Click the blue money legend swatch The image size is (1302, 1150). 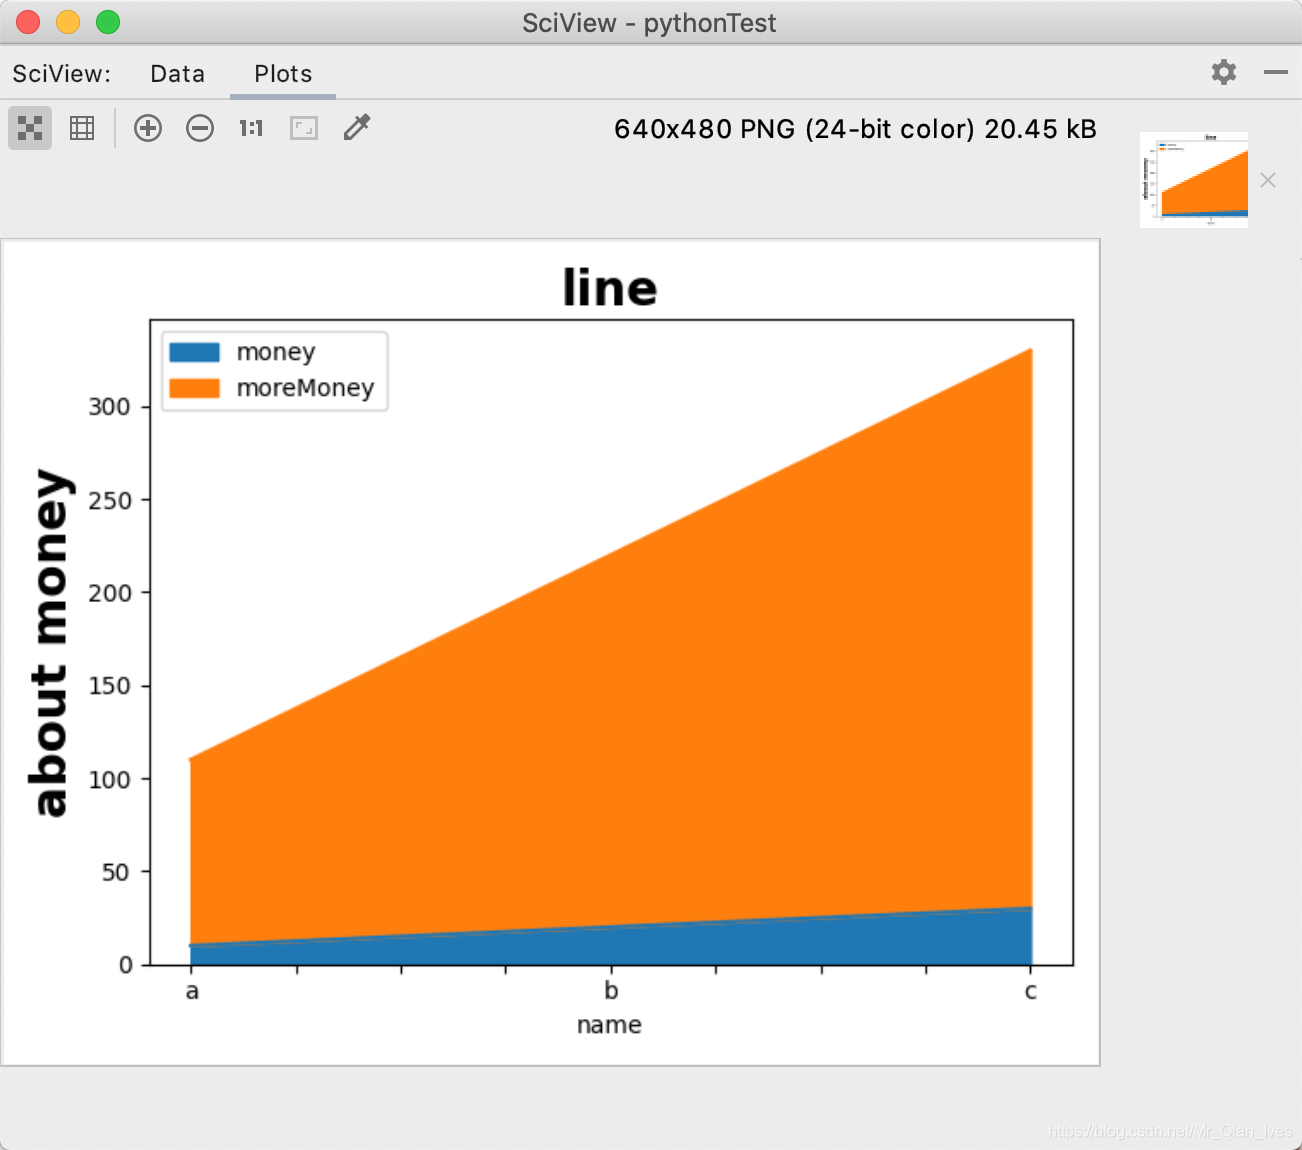(x=194, y=352)
